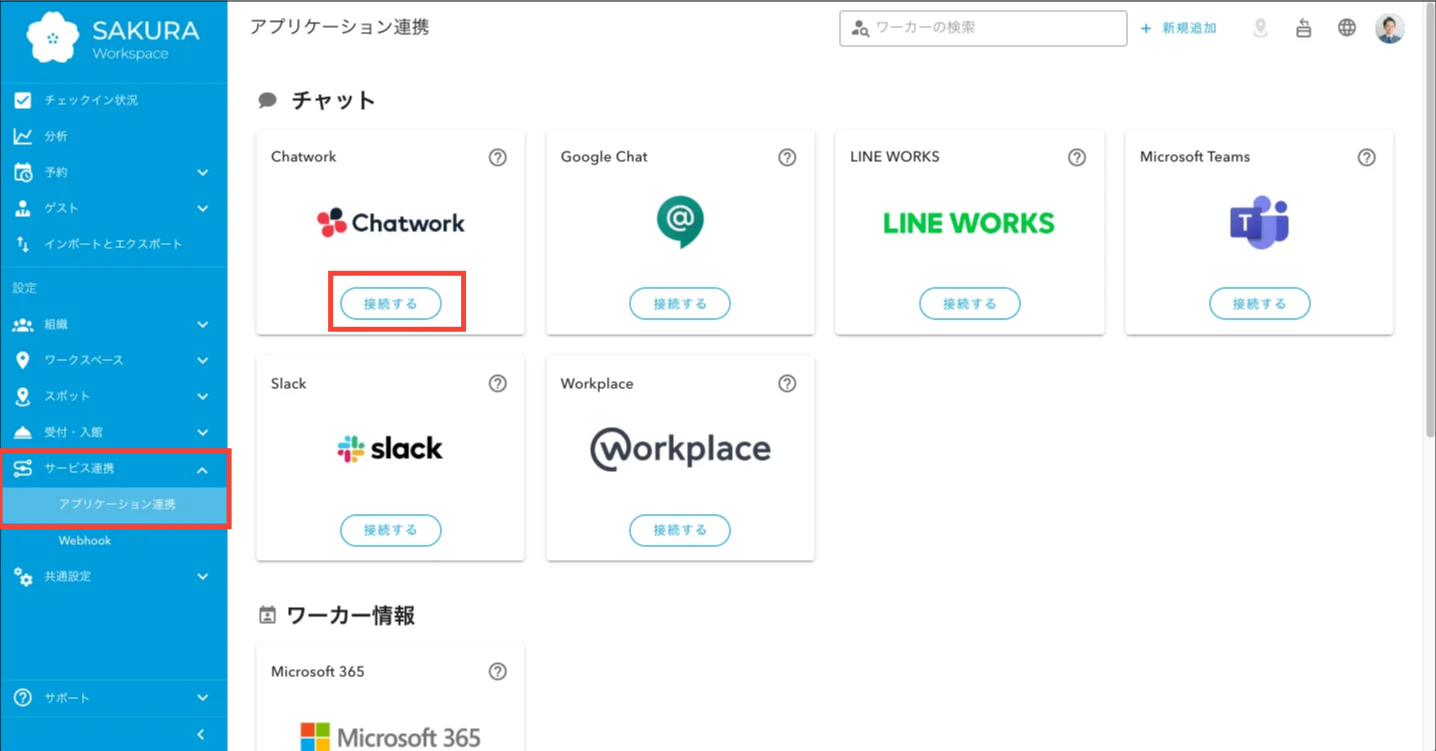Click the ワーカー情報 section heading
1436x751 pixels.
350,616
